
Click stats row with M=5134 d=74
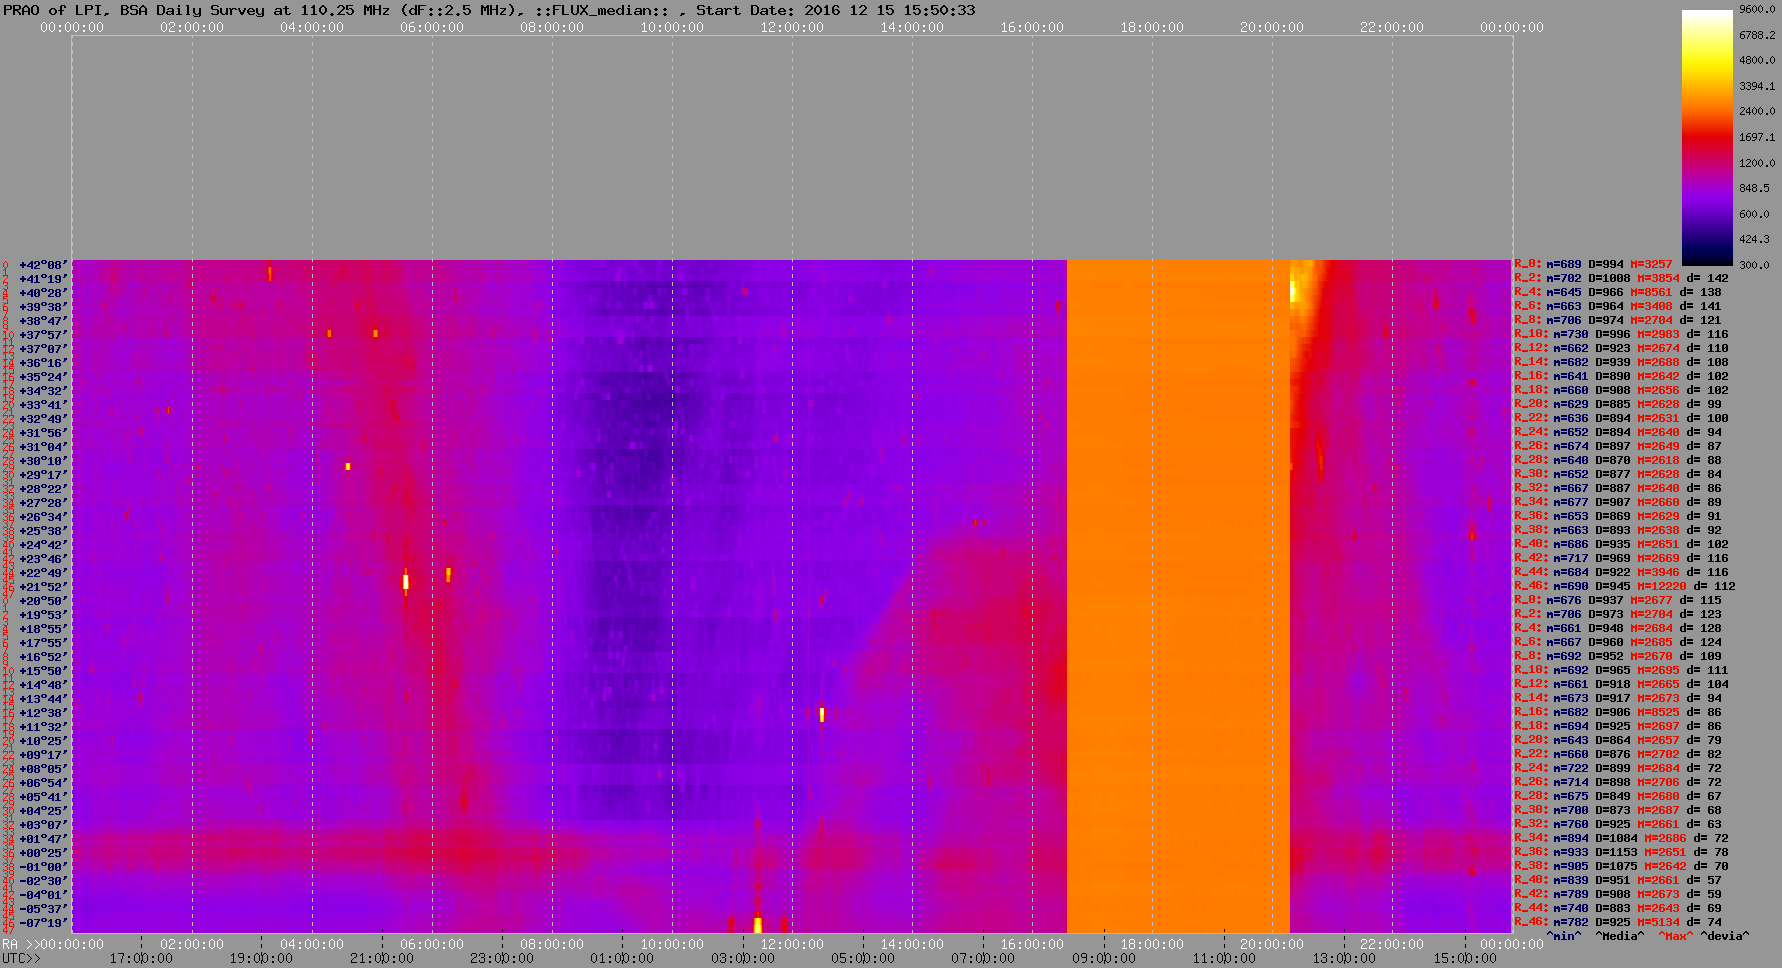click(1618, 923)
